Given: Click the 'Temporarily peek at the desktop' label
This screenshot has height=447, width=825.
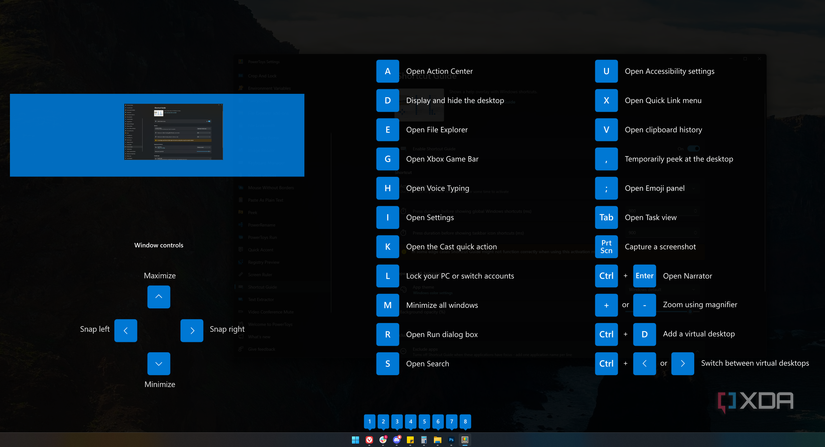Looking at the screenshot, I should coord(679,159).
